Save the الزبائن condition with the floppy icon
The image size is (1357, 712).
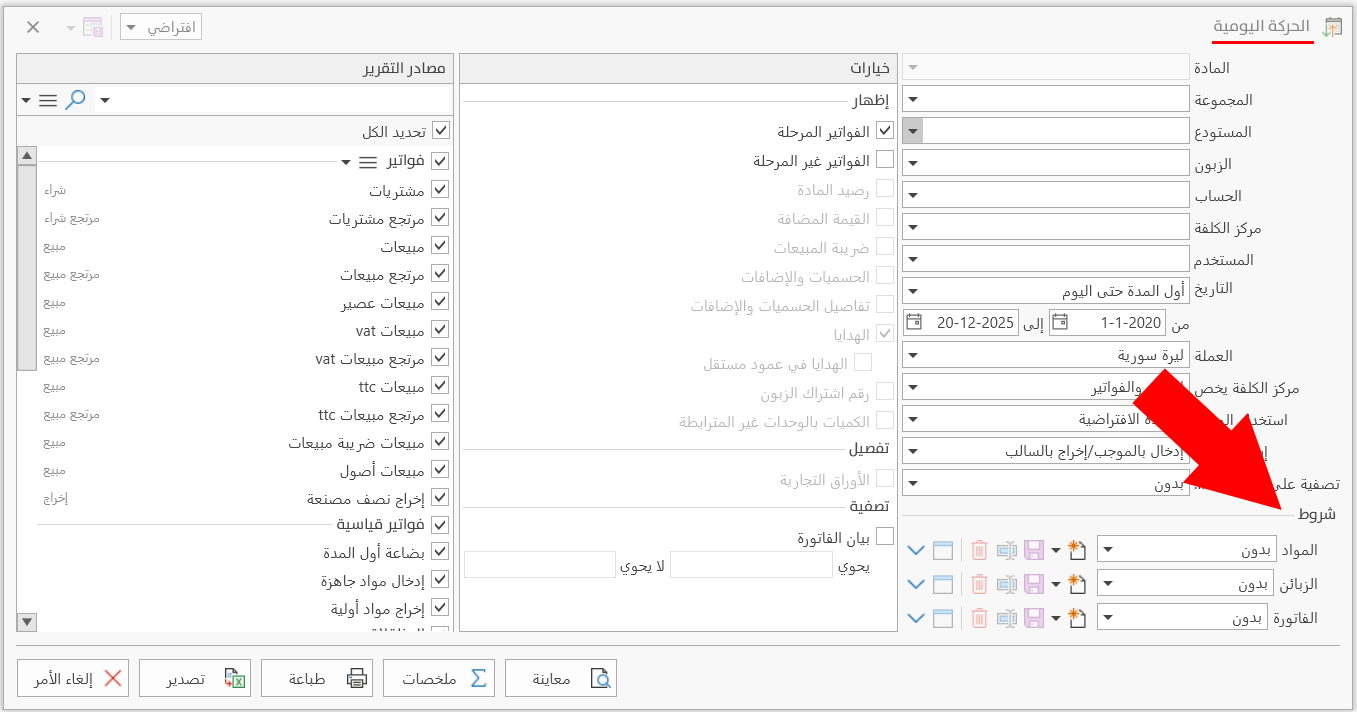pyautogui.click(x=1034, y=583)
